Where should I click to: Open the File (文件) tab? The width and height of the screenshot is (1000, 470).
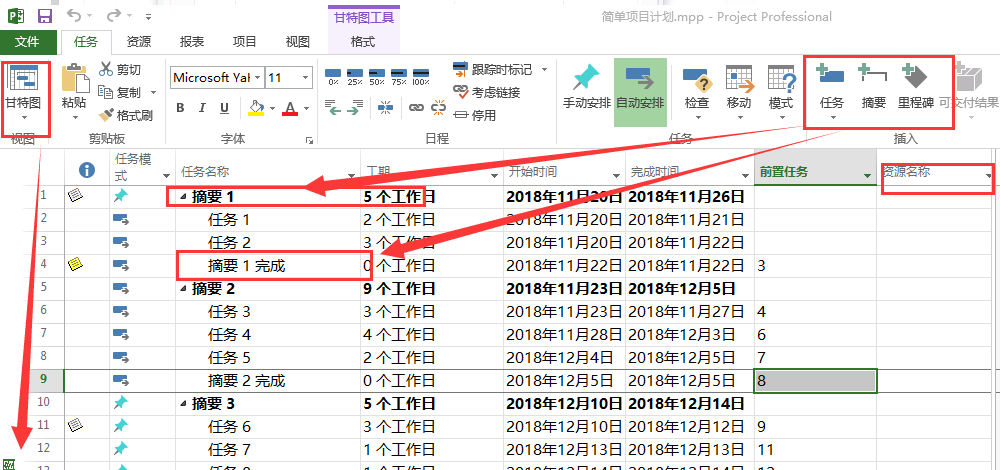point(27,42)
